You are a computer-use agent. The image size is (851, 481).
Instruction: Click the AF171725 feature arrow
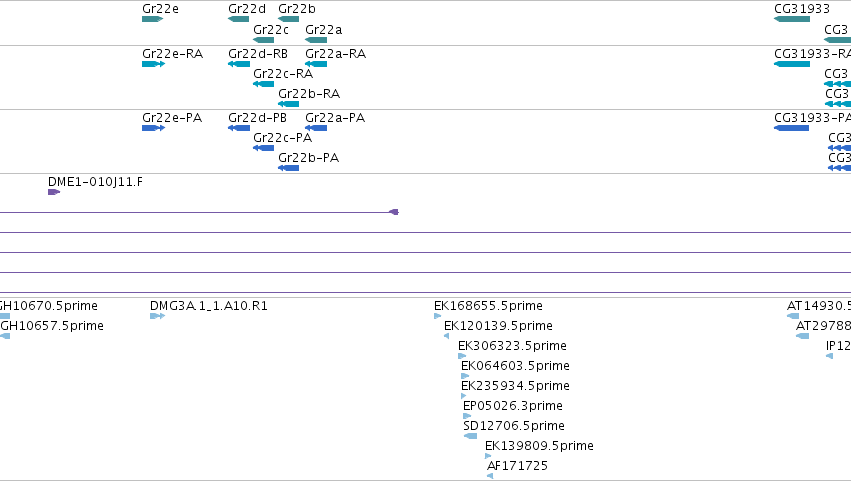pyautogui.click(x=490, y=476)
